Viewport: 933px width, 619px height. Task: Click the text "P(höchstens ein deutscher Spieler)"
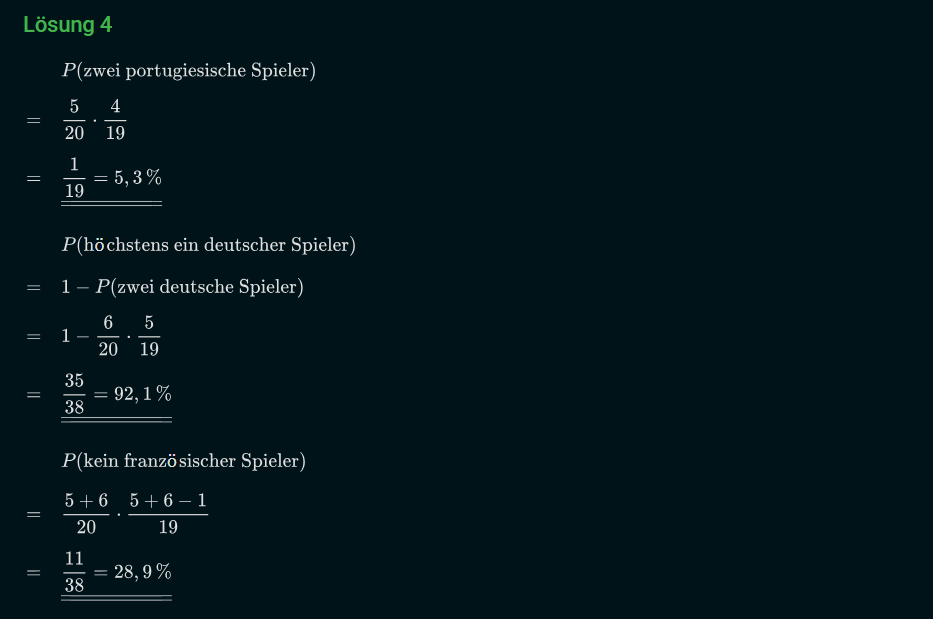(x=208, y=245)
